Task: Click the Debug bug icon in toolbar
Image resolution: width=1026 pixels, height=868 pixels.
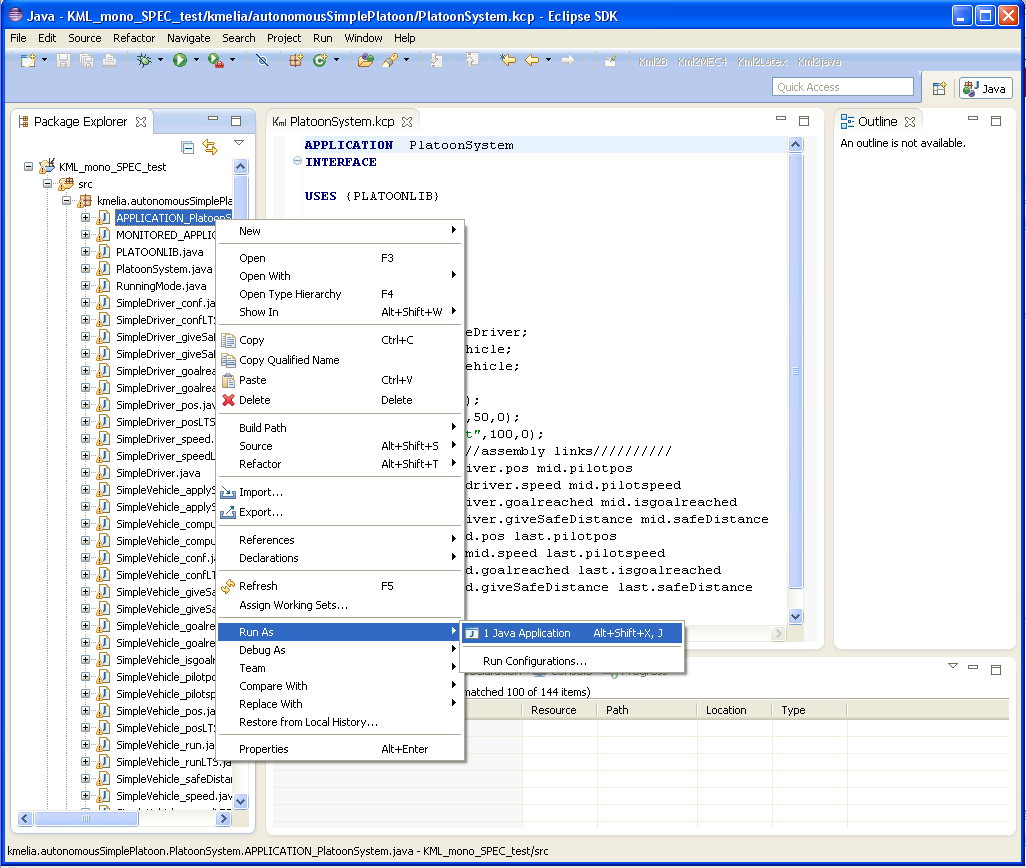Action: tap(144, 61)
